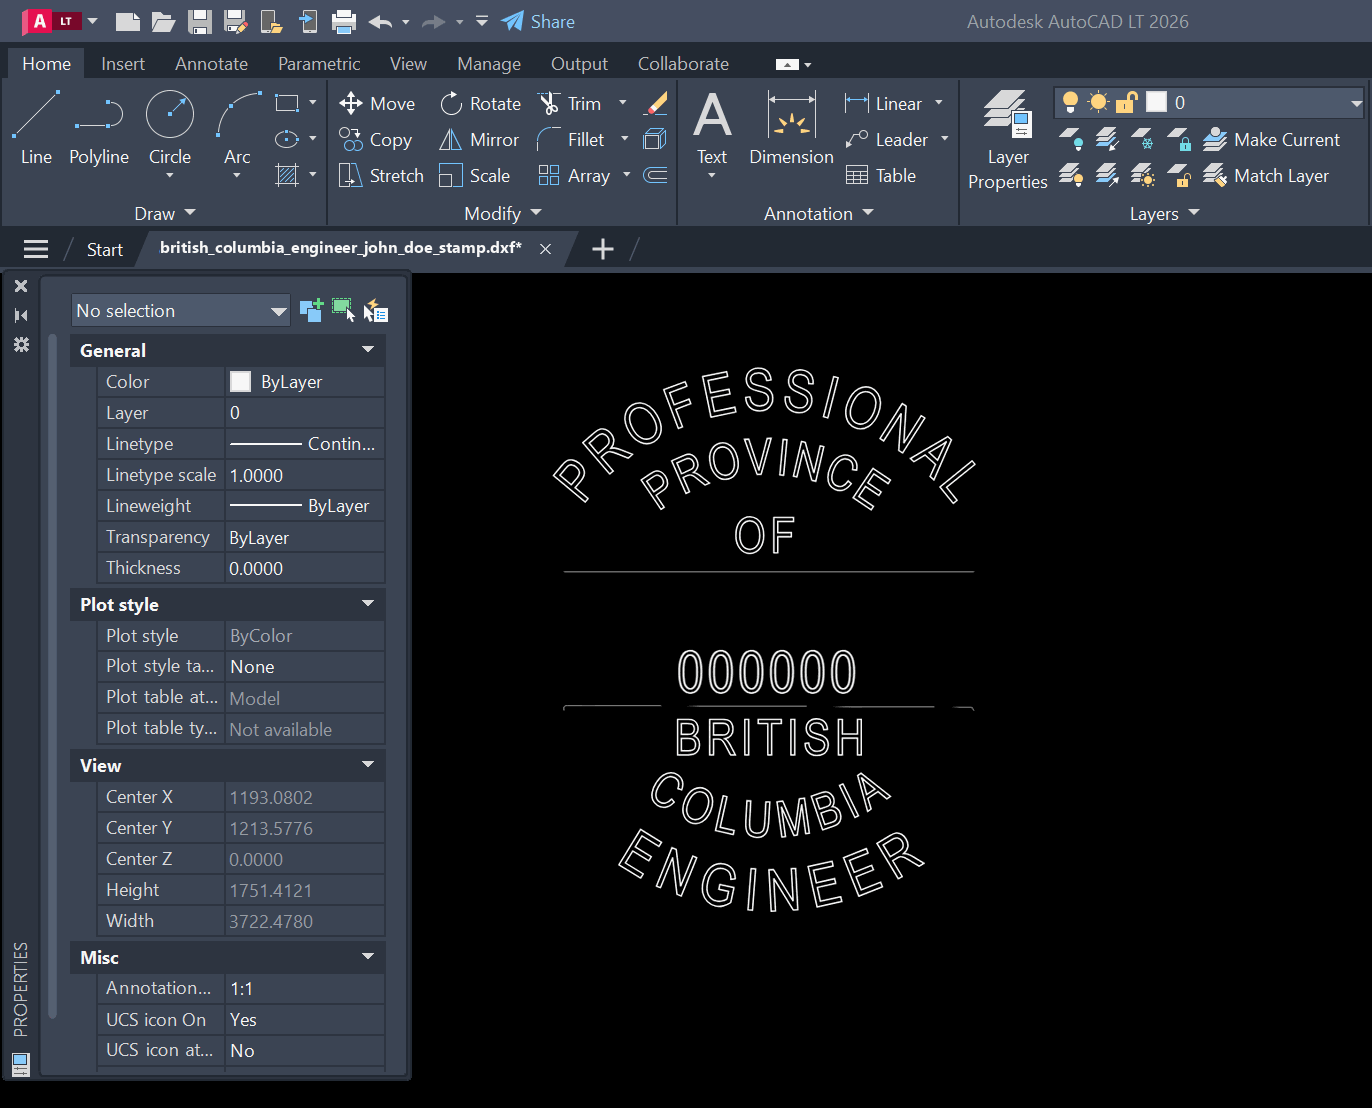Select the Line drawing tool

(36, 127)
